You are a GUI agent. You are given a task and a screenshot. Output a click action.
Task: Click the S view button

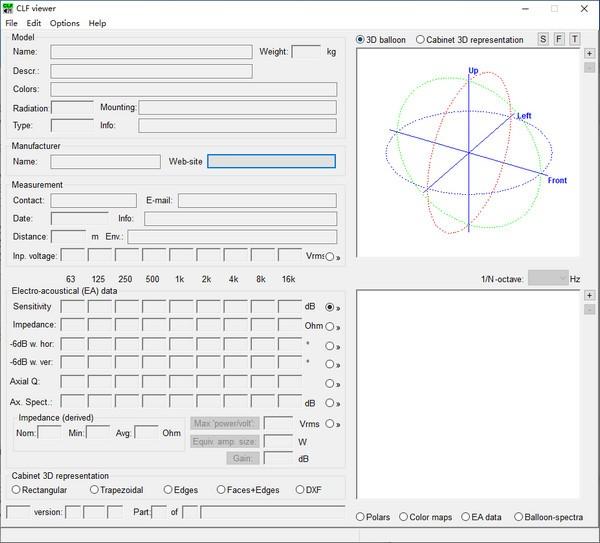tap(543, 40)
